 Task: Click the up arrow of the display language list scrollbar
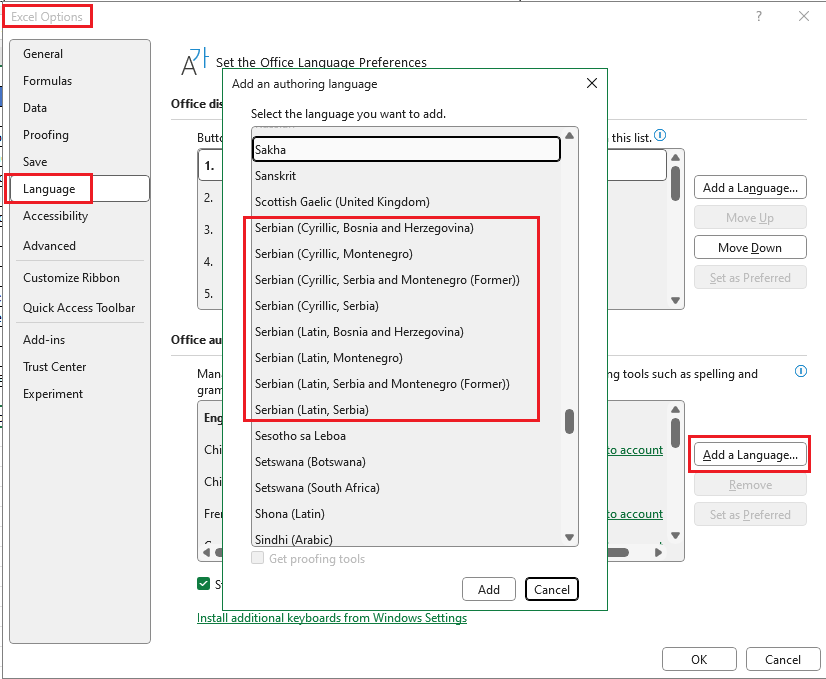click(675, 158)
